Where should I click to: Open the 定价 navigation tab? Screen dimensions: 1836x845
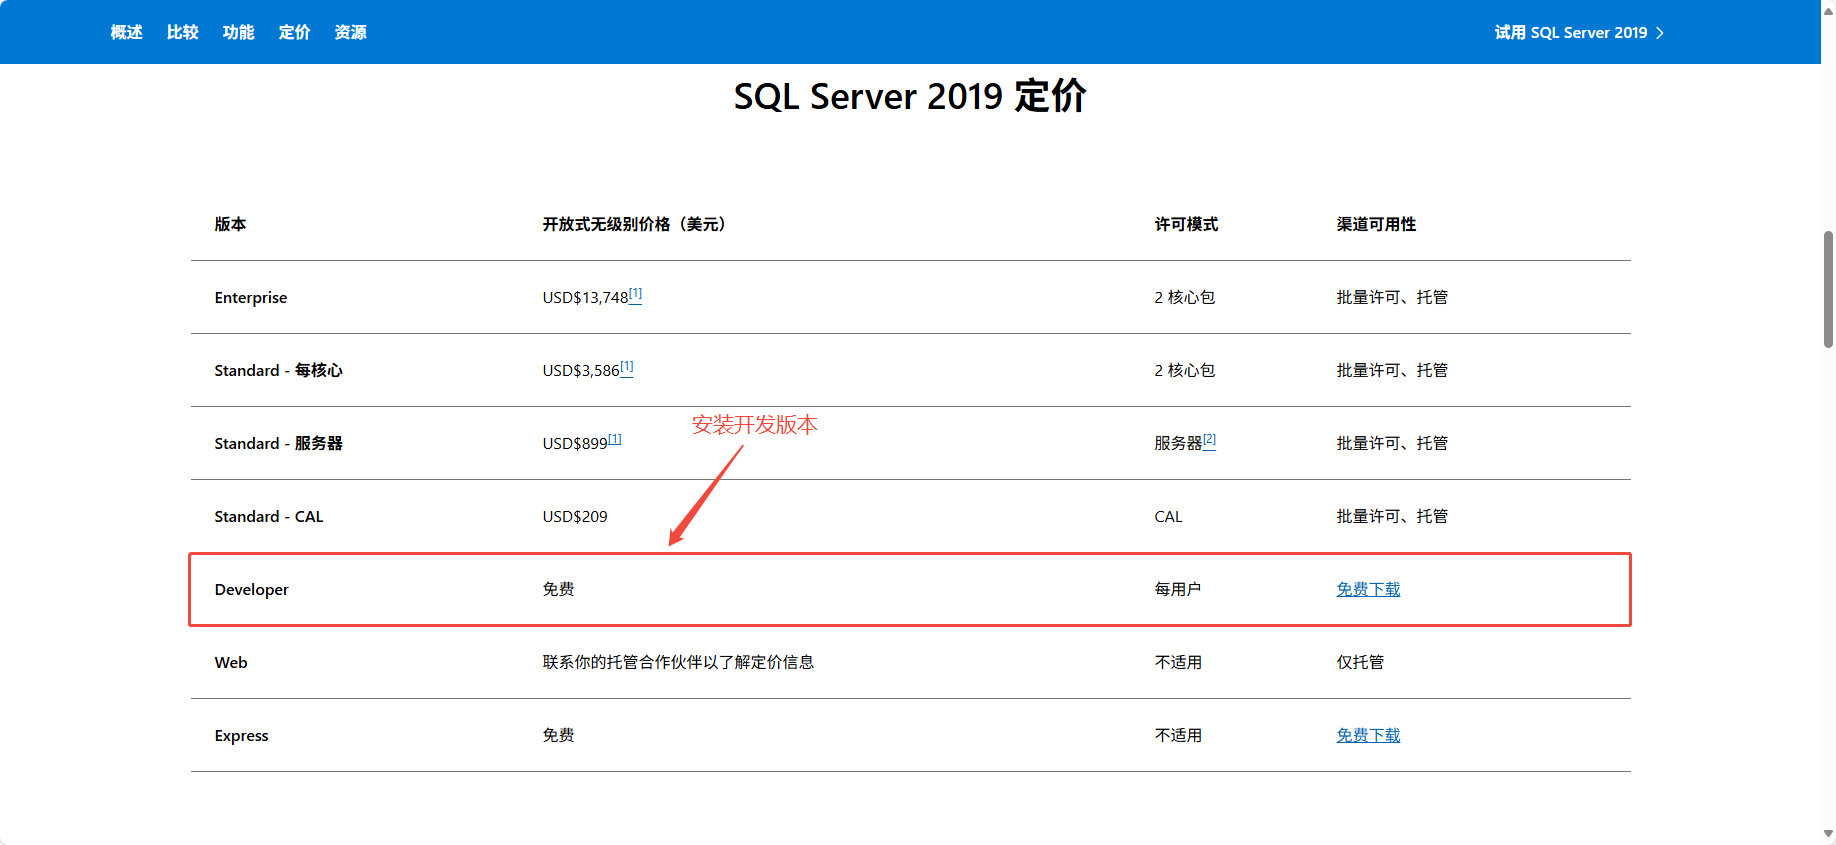[x=294, y=32]
